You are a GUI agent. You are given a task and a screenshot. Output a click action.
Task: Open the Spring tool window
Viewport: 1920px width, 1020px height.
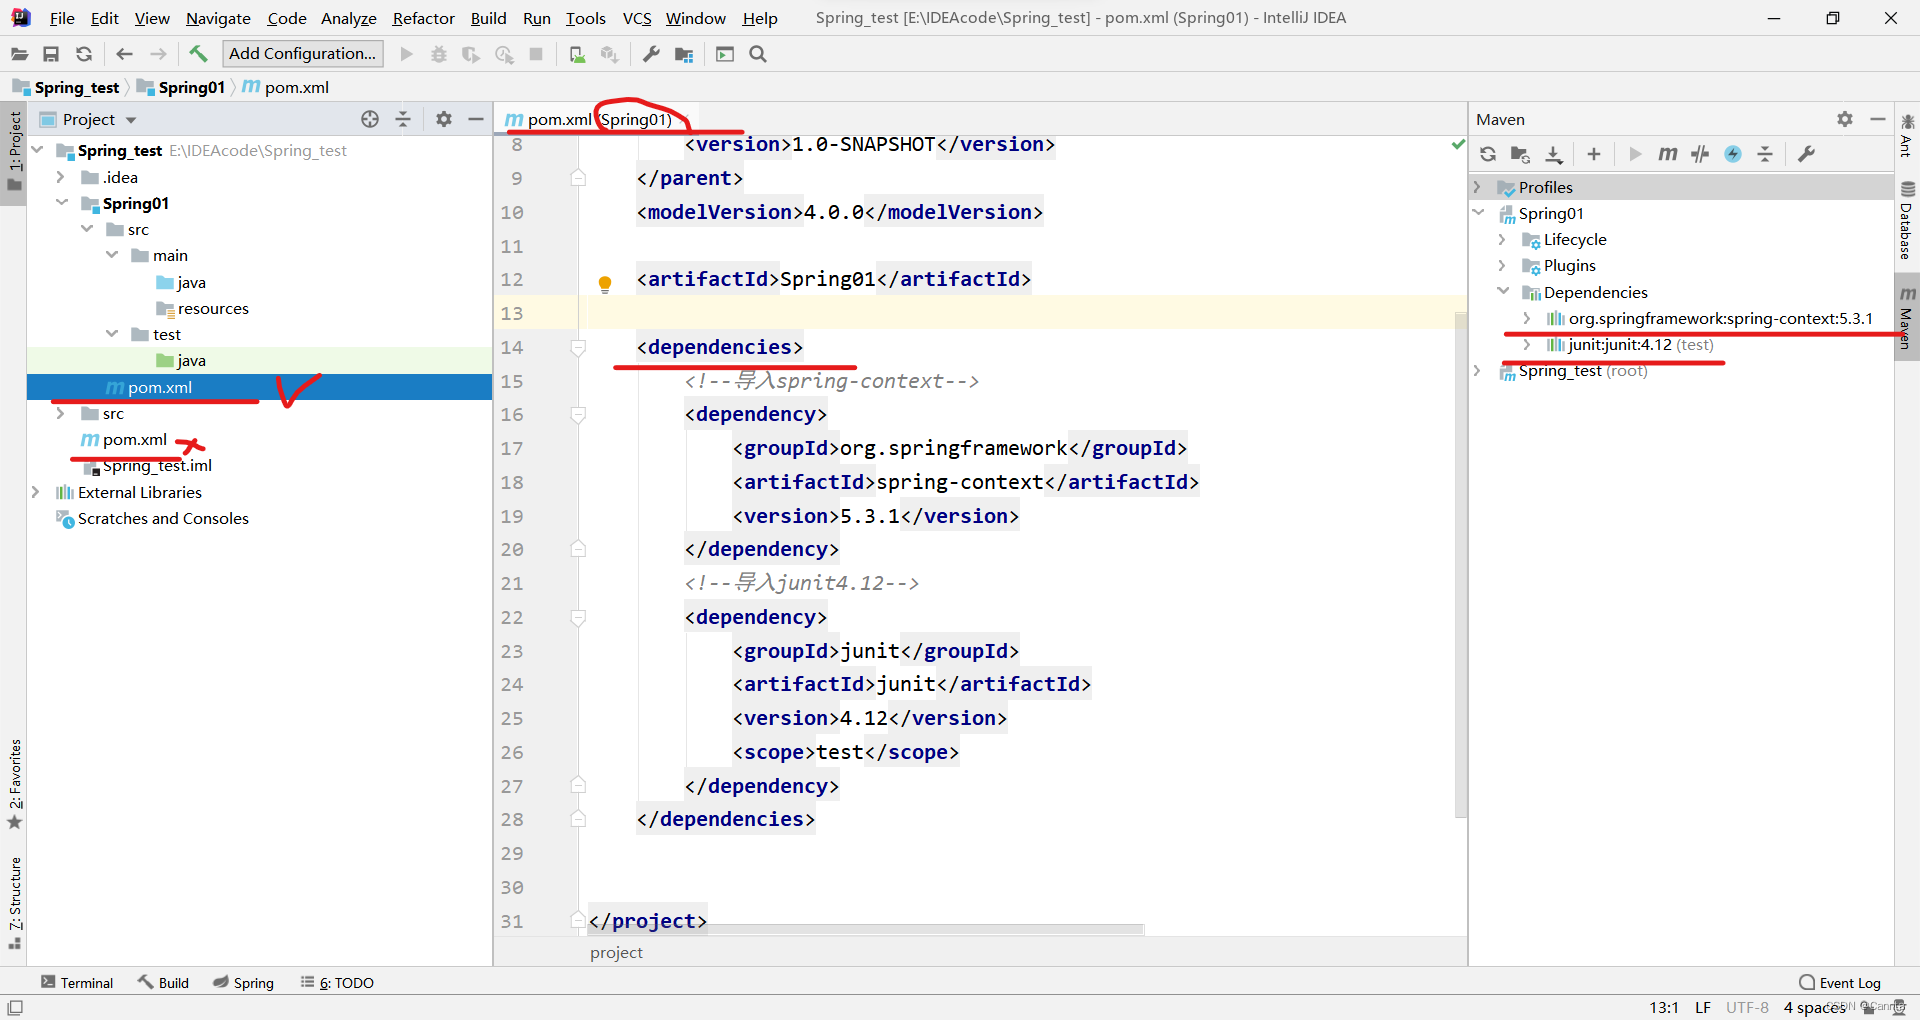(243, 982)
